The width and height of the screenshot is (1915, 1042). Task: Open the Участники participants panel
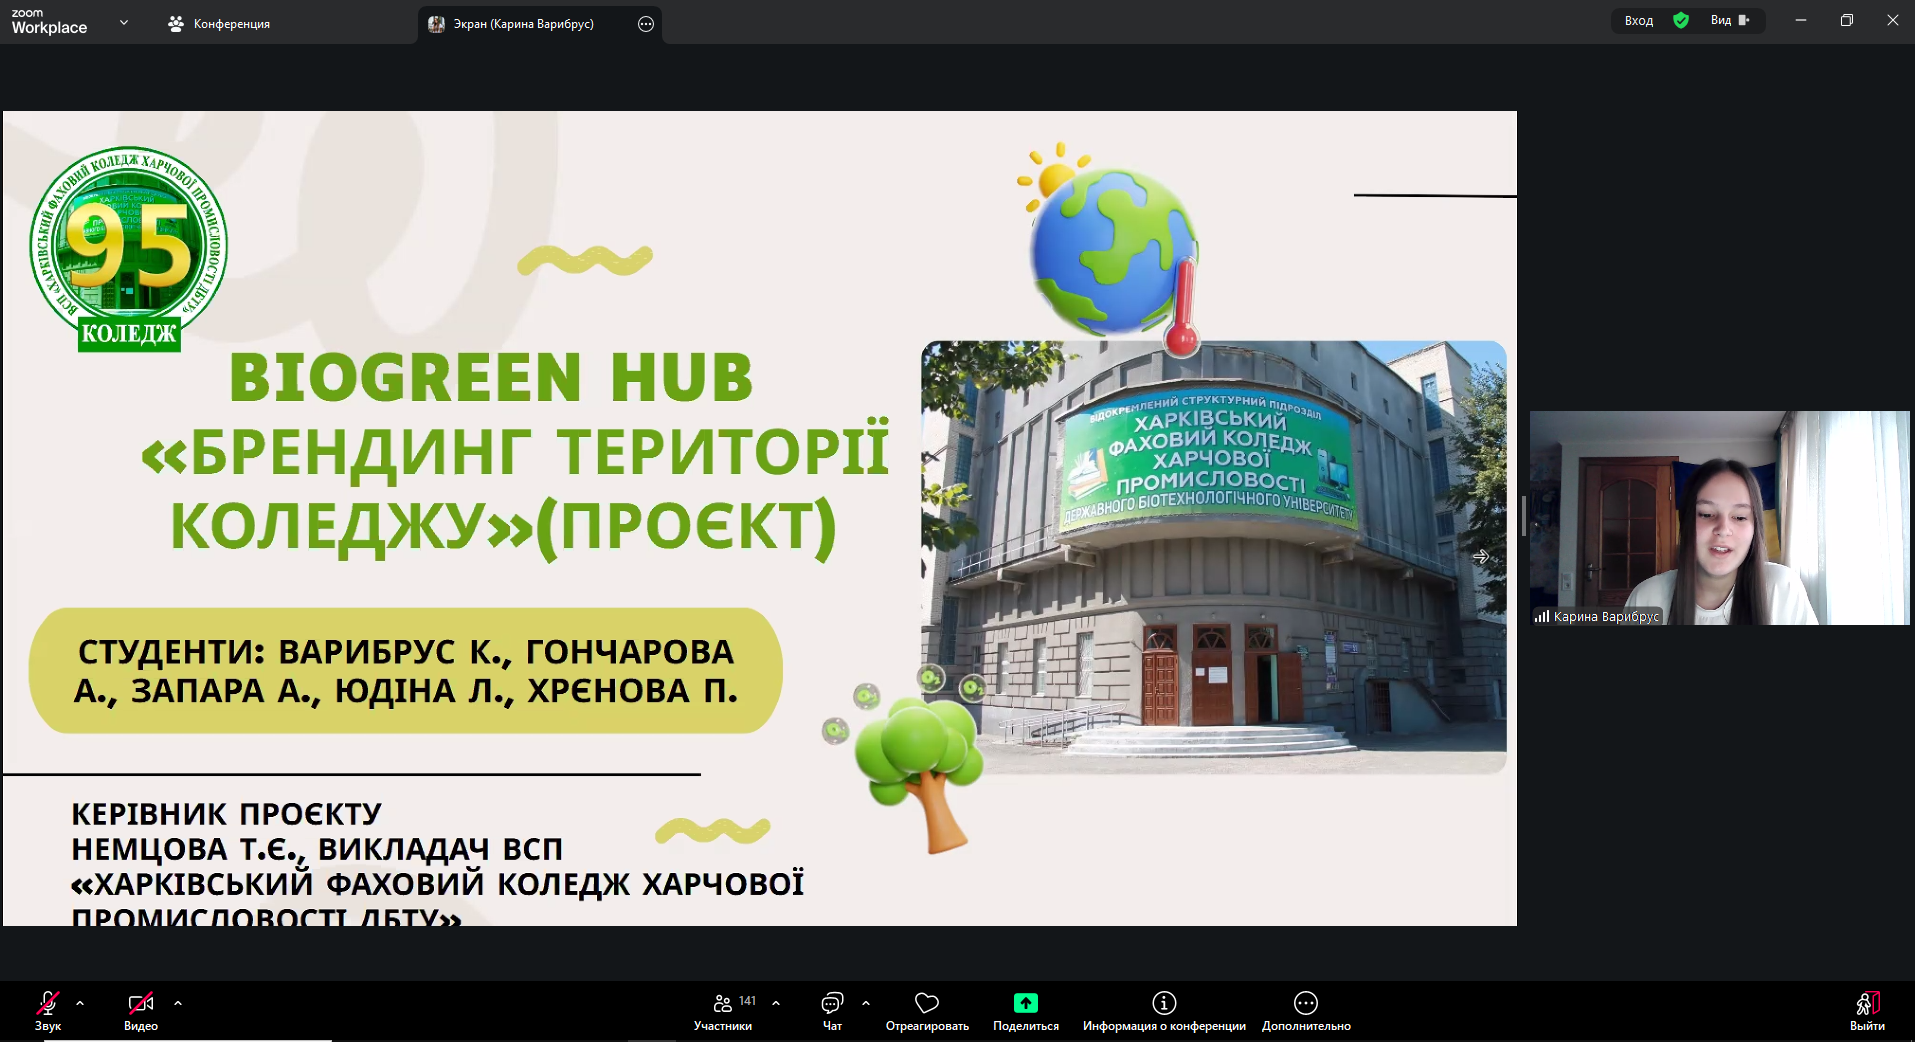coord(723,1010)
